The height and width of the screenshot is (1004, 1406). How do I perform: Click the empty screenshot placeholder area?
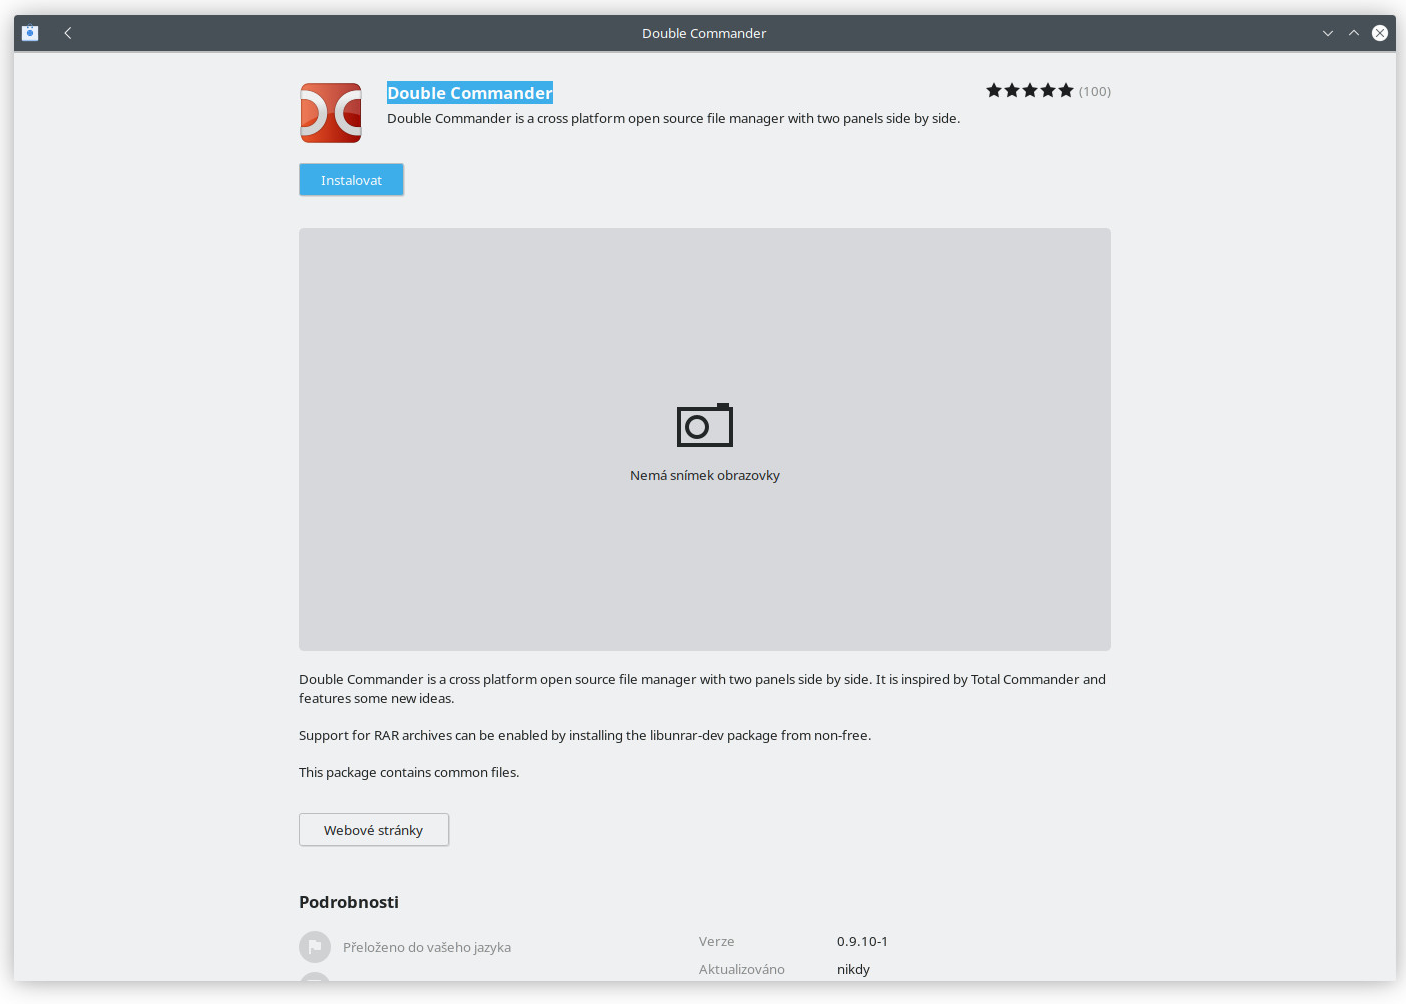click(705, 439)
